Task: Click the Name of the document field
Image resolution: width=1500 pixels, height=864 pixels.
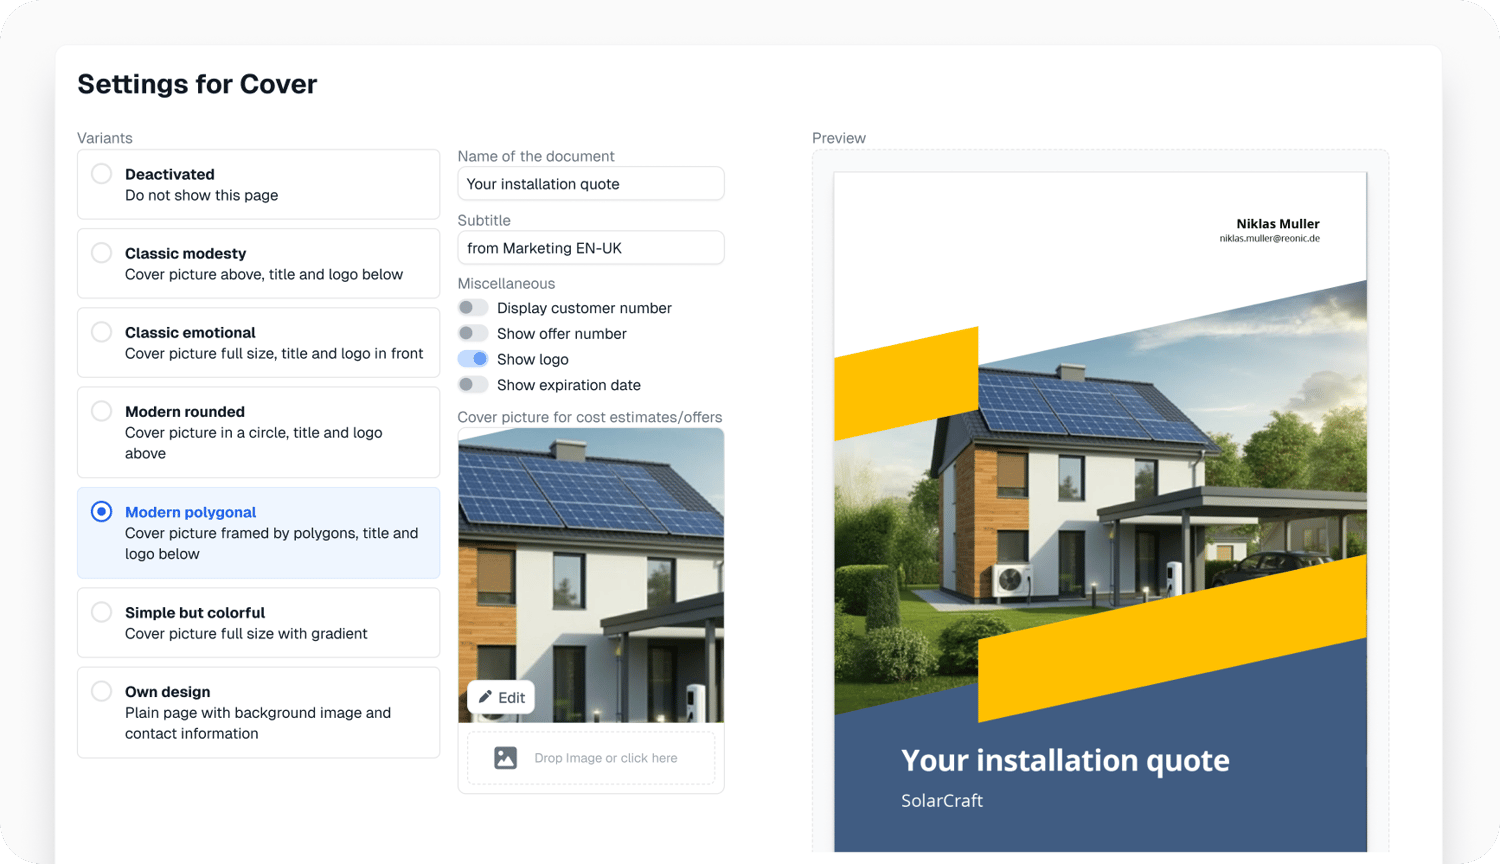Action: click(591, 184)
